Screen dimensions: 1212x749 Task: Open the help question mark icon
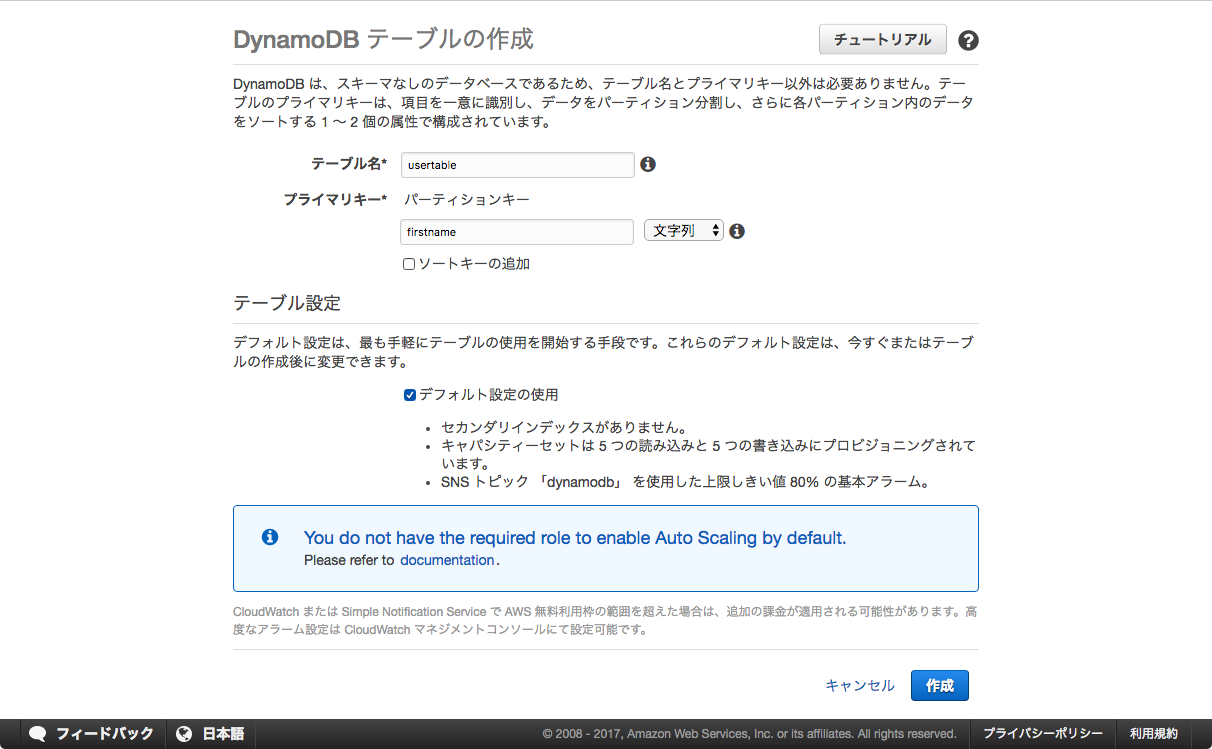pos(968,39)
